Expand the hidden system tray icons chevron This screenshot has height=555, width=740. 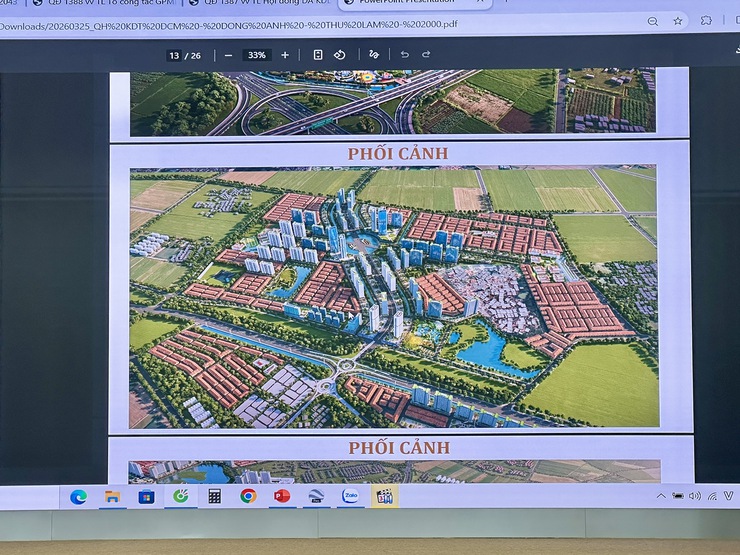[x=661, y=496]
